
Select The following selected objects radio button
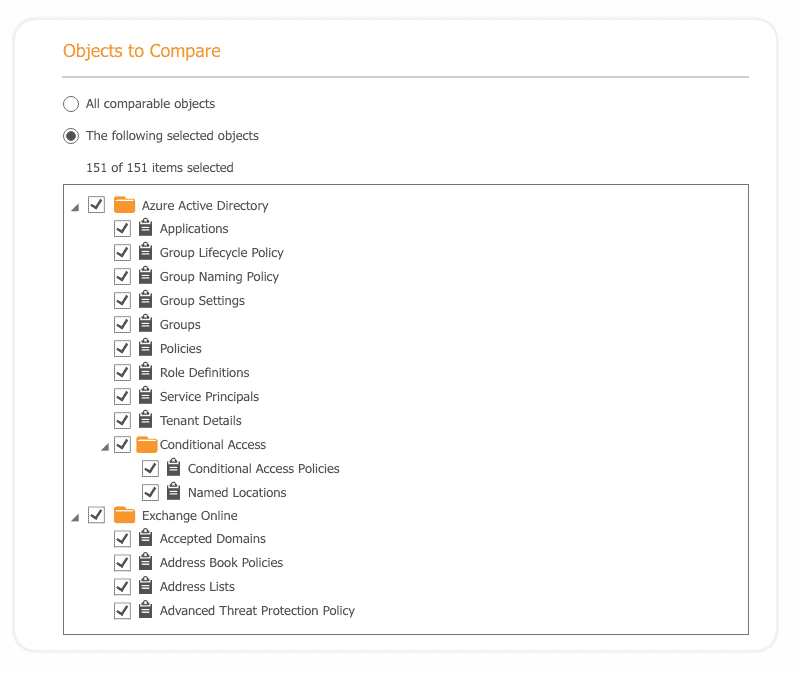click(71, 136)
